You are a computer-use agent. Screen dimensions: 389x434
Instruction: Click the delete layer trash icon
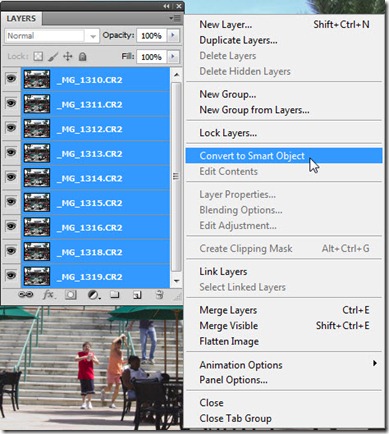tap(160, 295)
